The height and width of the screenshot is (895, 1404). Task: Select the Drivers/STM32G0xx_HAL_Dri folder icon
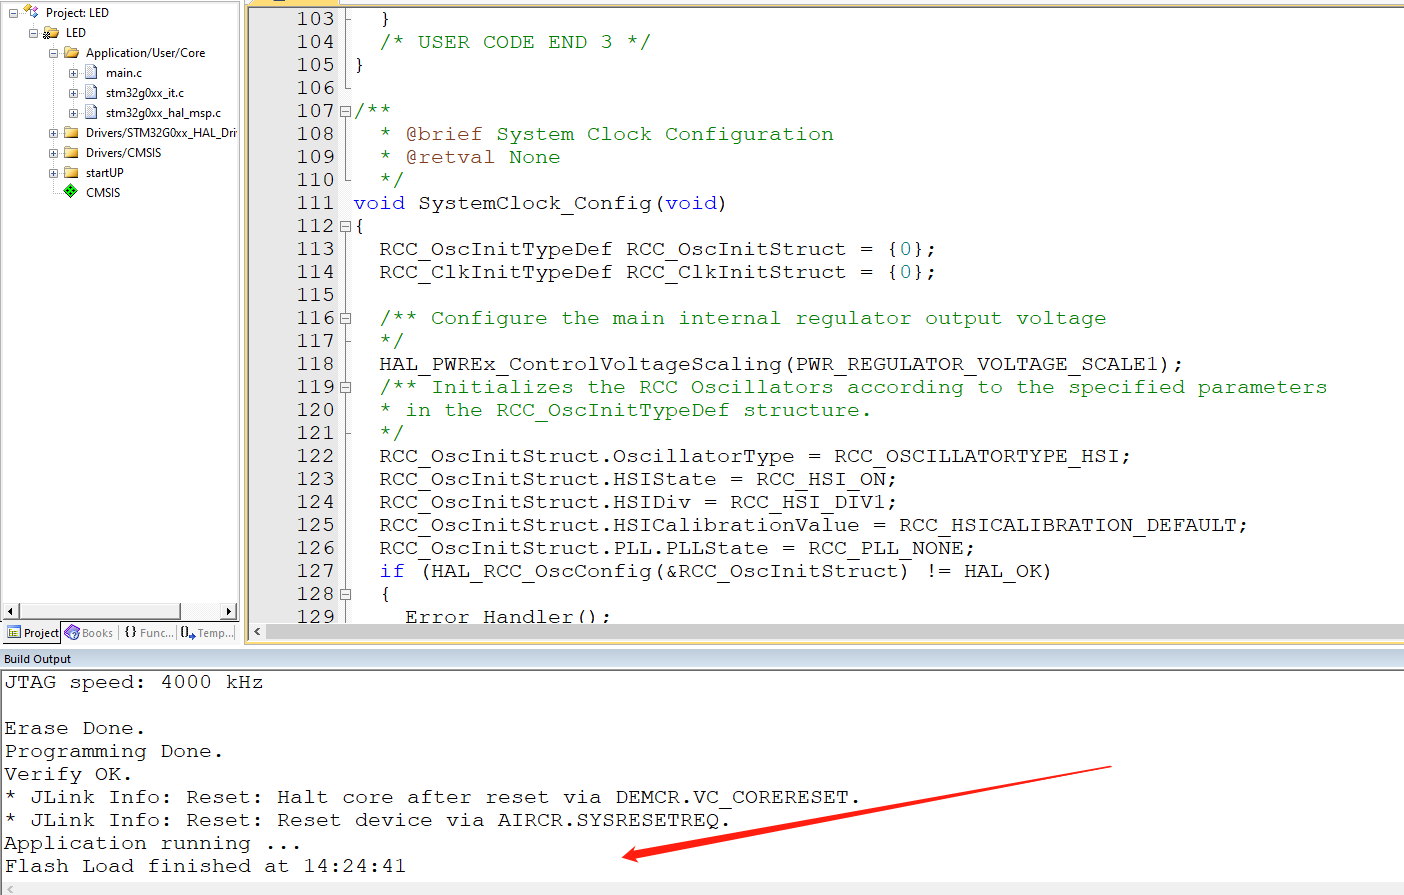coord(71,133)
